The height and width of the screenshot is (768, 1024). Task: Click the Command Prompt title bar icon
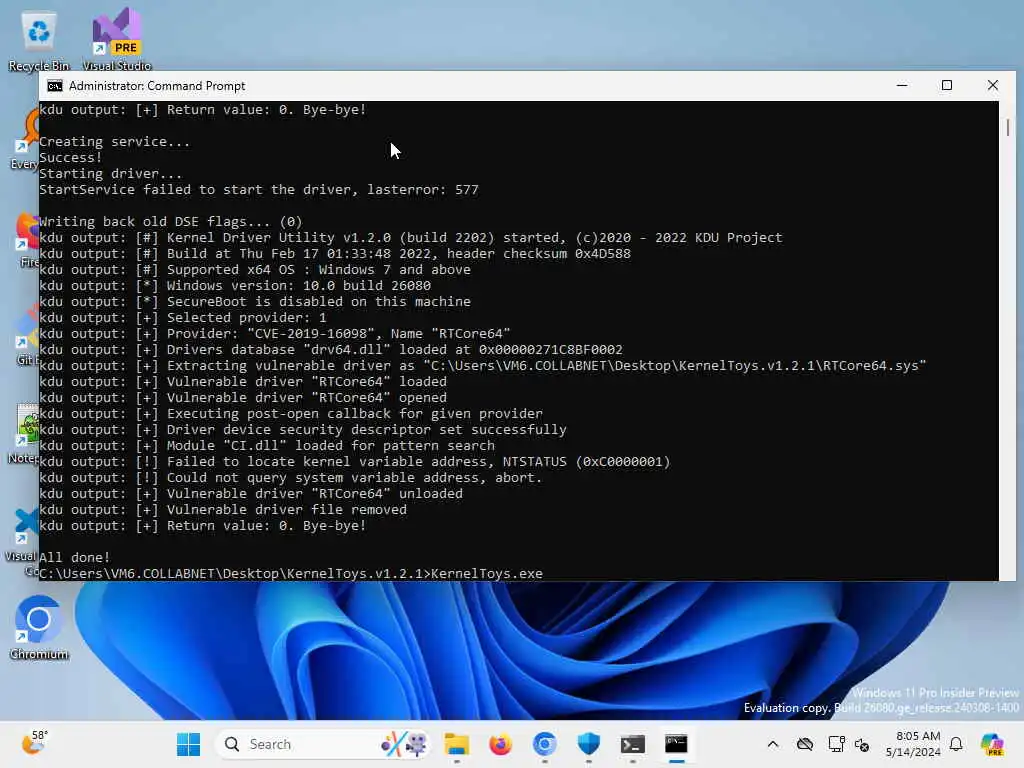[55, 86]
